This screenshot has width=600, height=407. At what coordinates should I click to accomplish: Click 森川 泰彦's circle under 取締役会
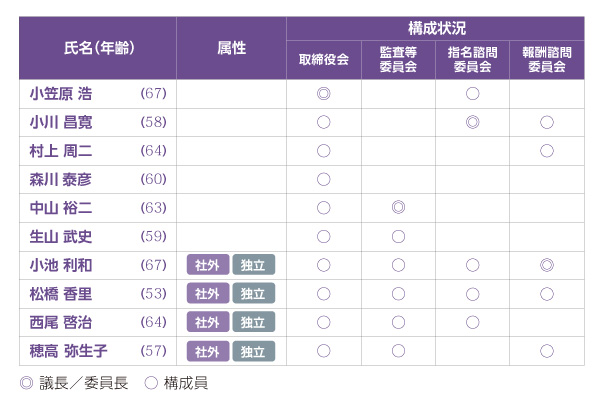click(x=323, y=180)
